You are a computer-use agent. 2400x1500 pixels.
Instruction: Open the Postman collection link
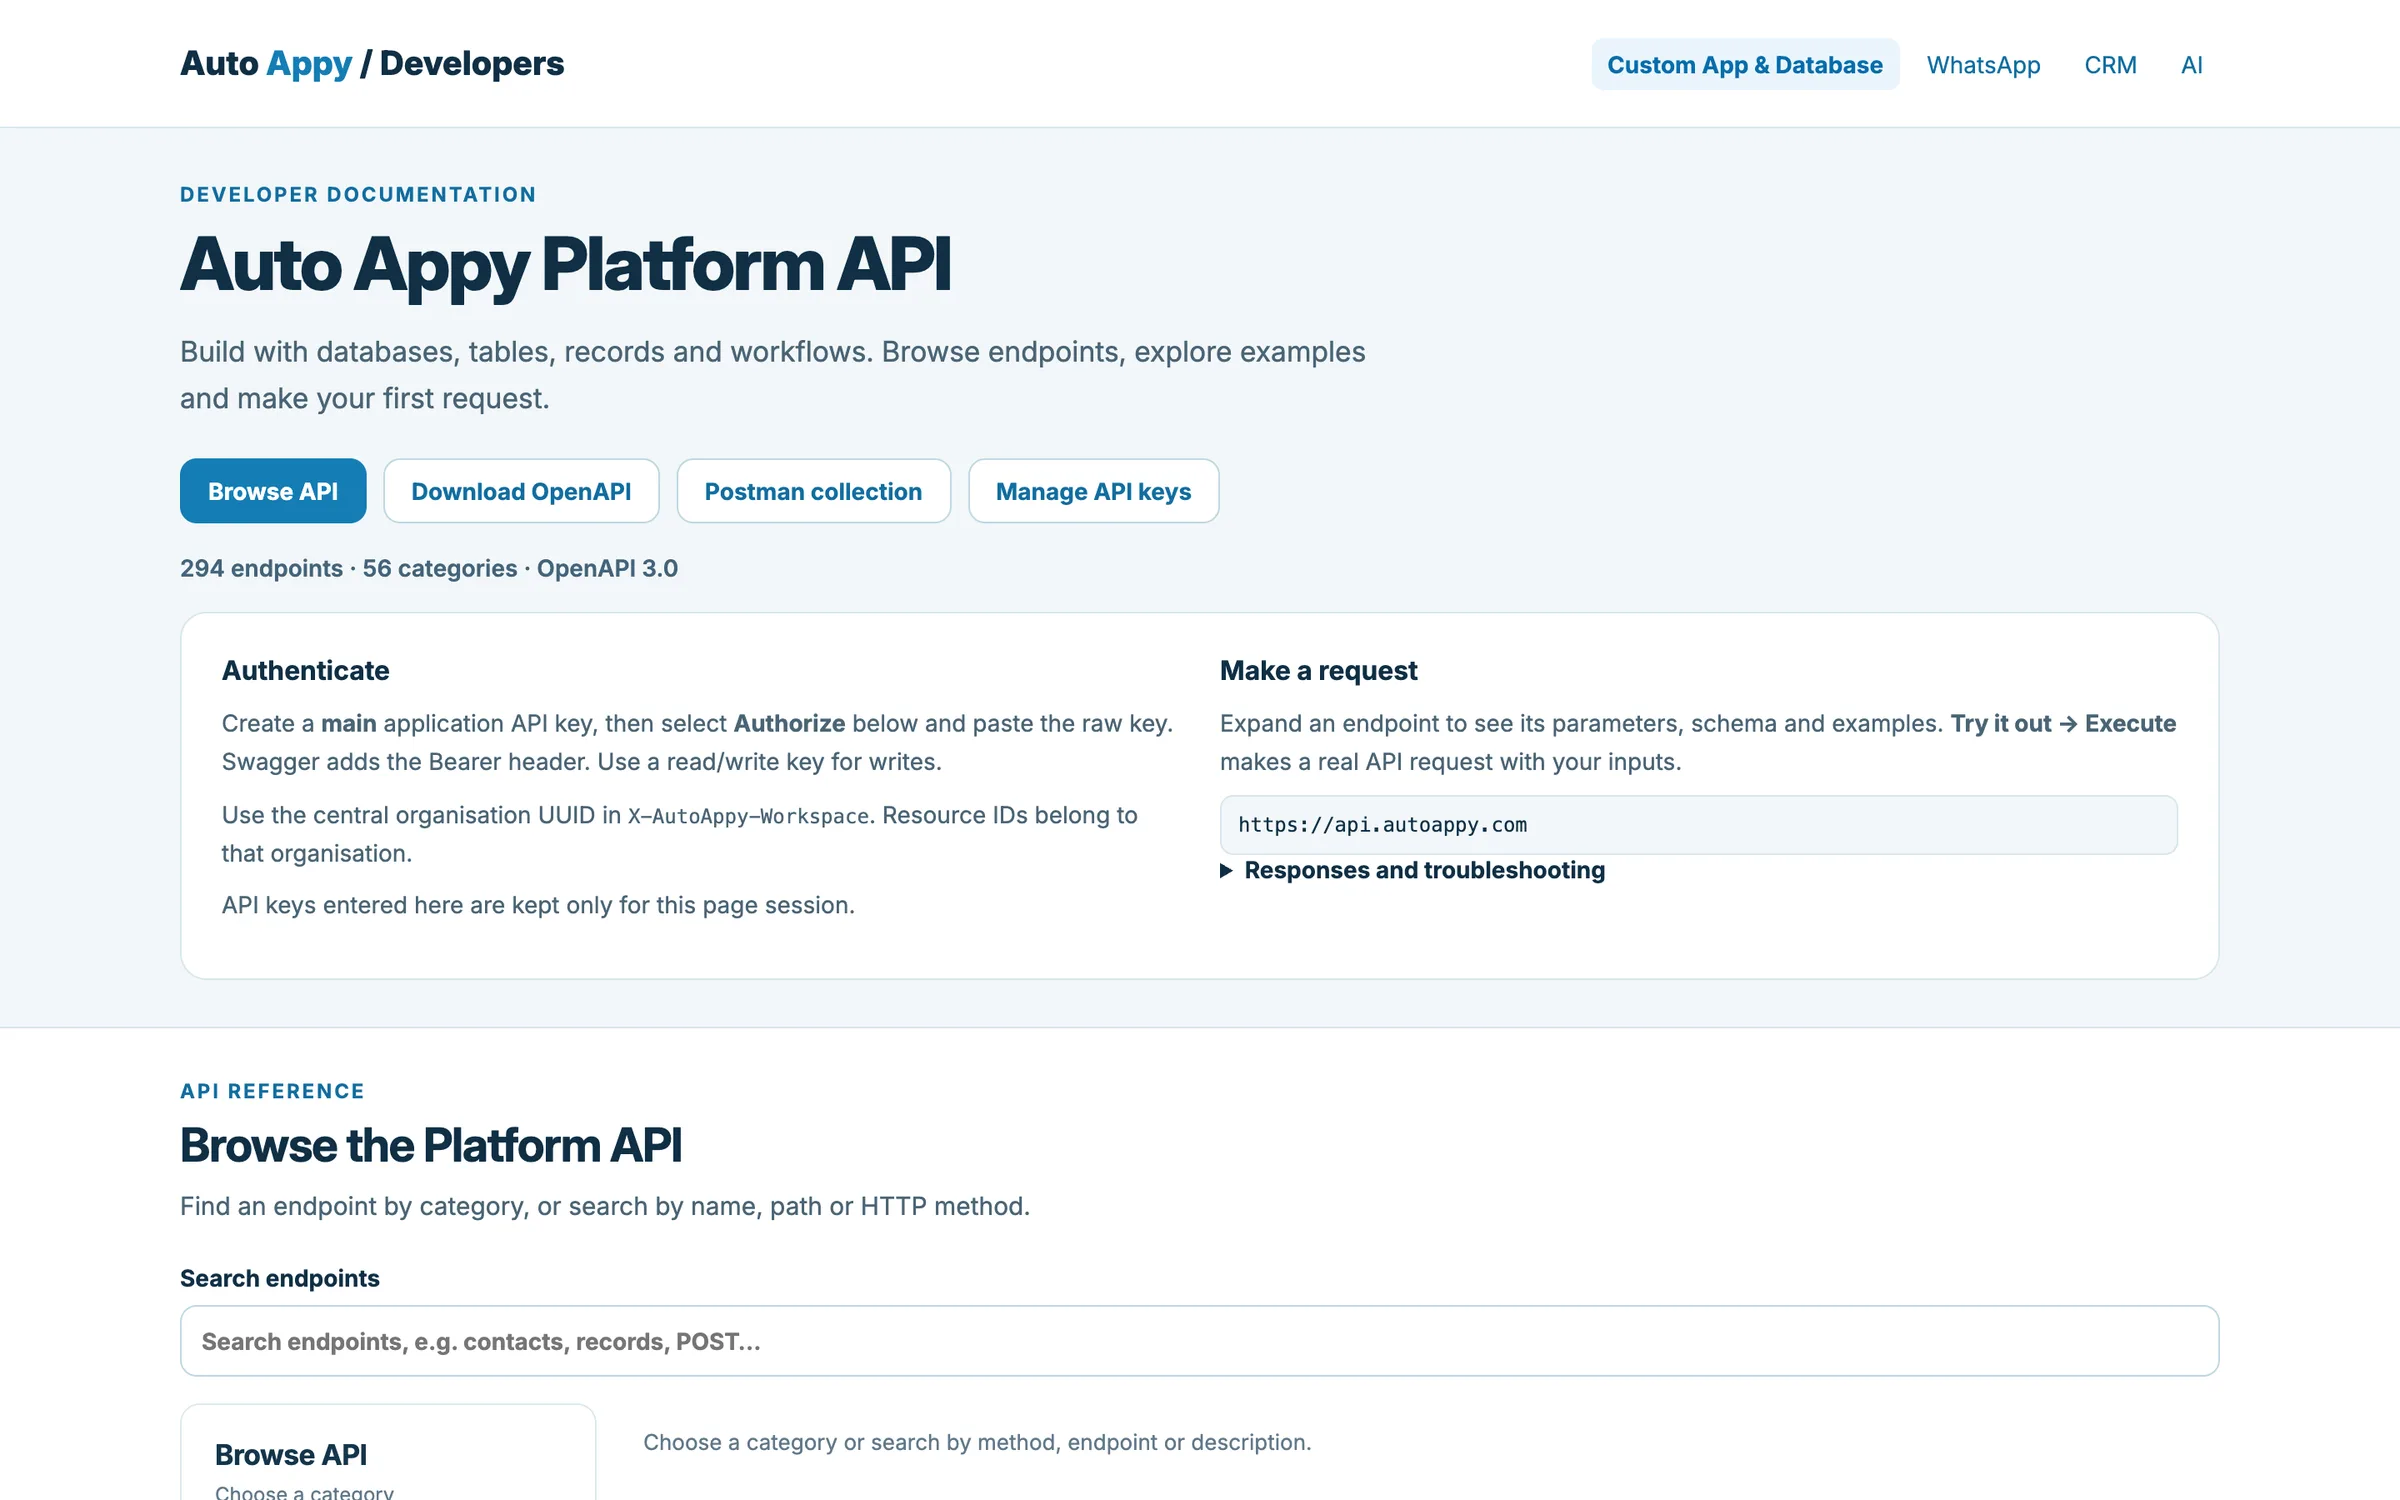tap(813, 491)
